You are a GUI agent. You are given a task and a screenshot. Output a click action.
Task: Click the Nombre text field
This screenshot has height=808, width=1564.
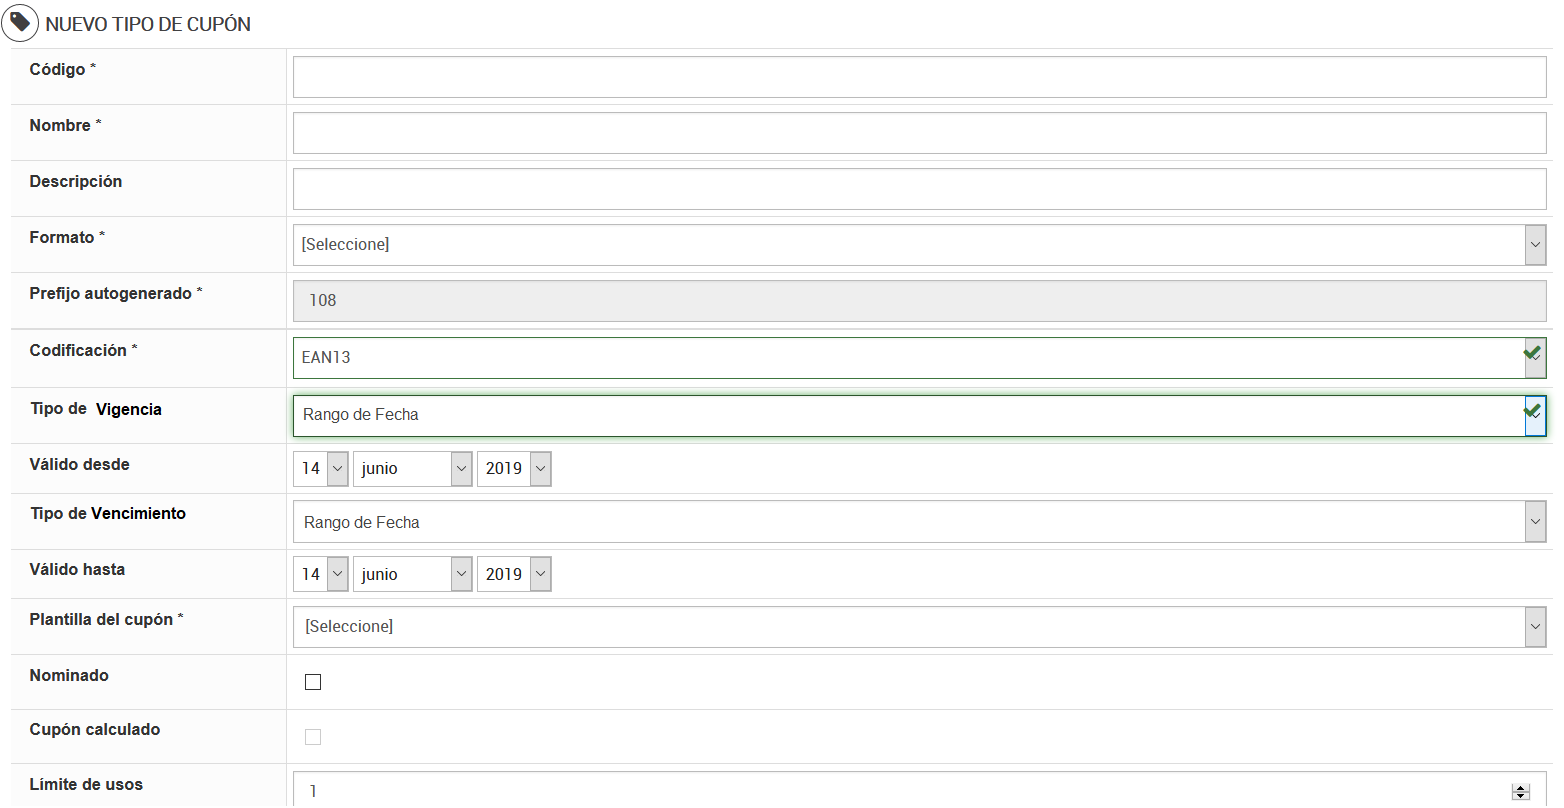pyautogui.click(x=919, y=133)
